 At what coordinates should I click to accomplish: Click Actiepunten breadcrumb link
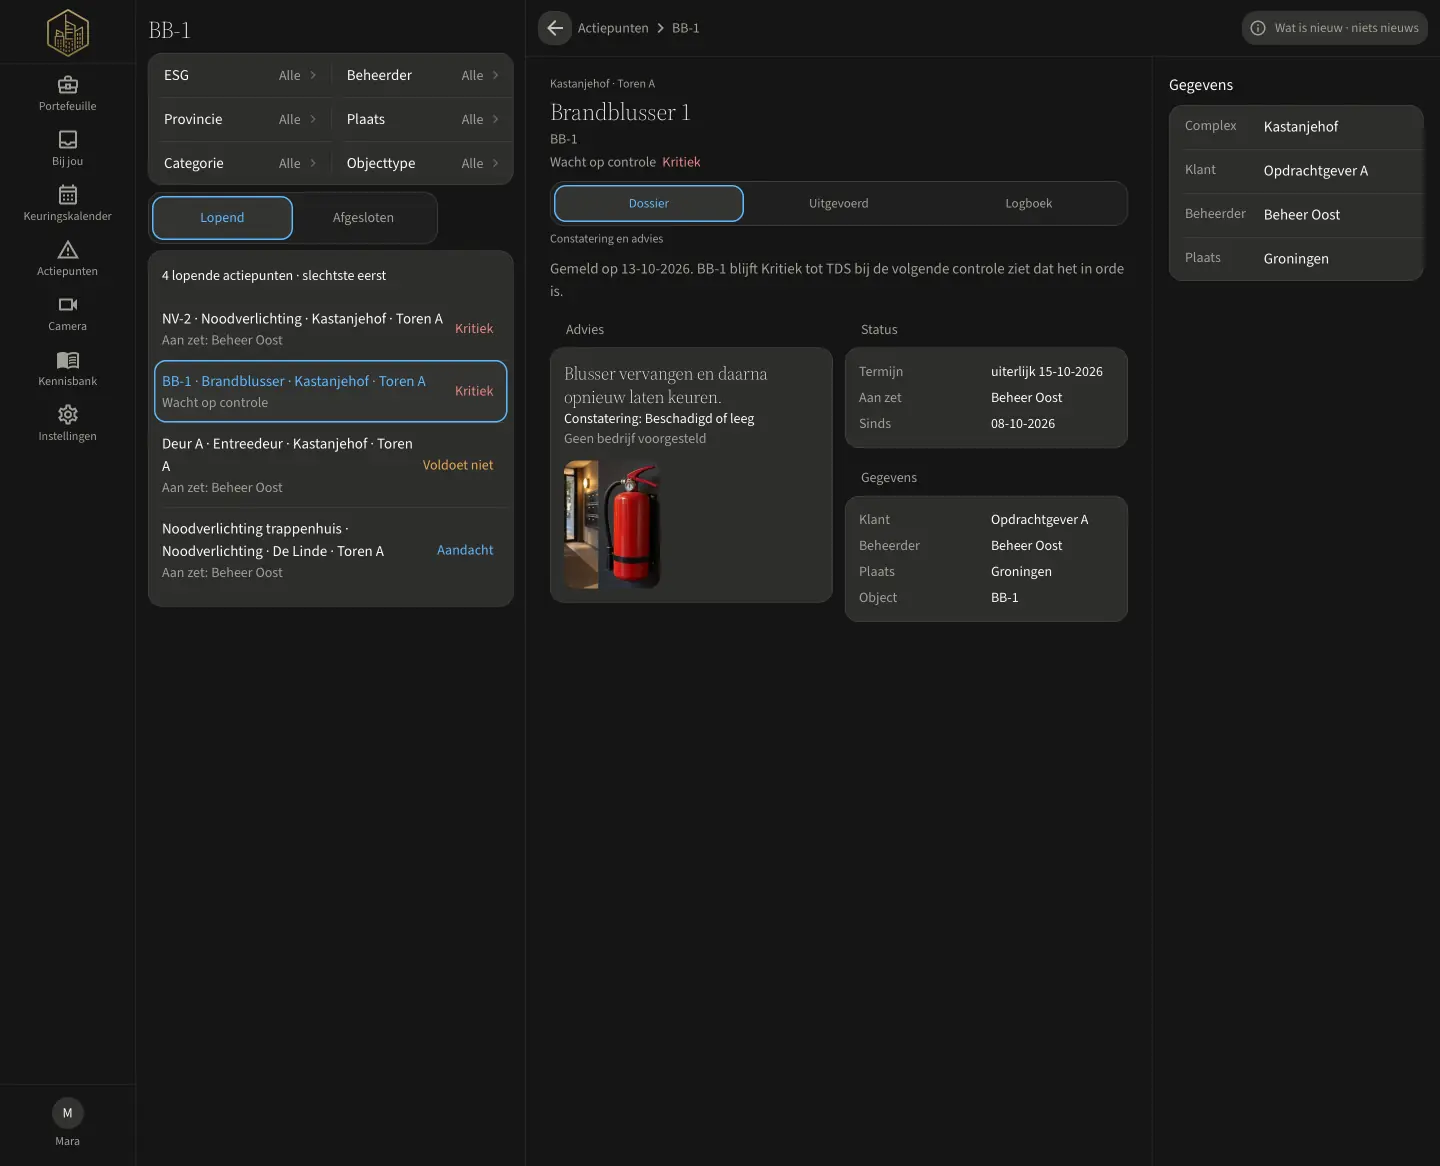point(613,28)
